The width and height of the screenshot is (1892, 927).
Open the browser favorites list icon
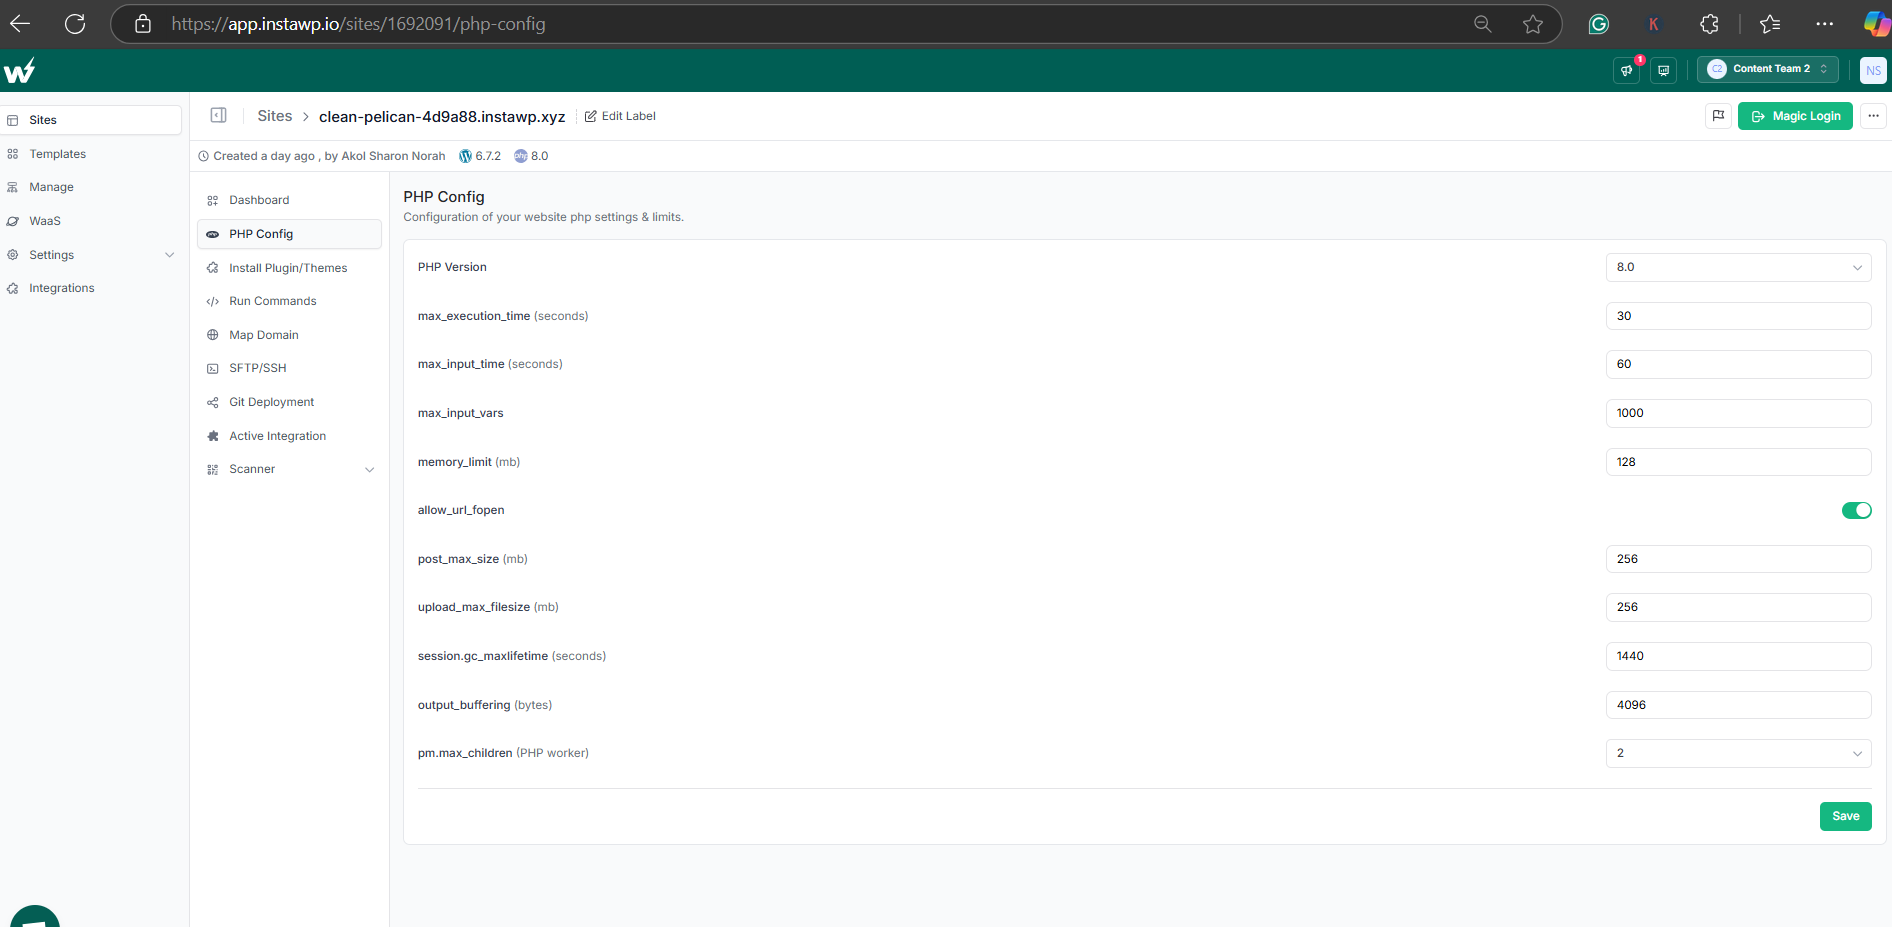1770,24
